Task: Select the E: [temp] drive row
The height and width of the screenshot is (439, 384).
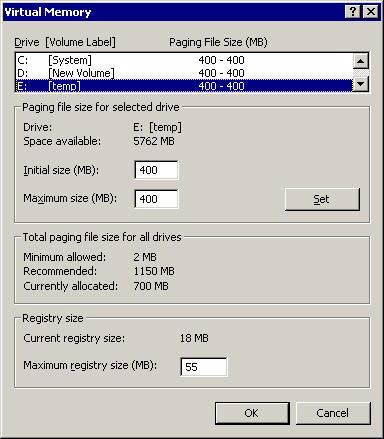Action: (184, 86)
